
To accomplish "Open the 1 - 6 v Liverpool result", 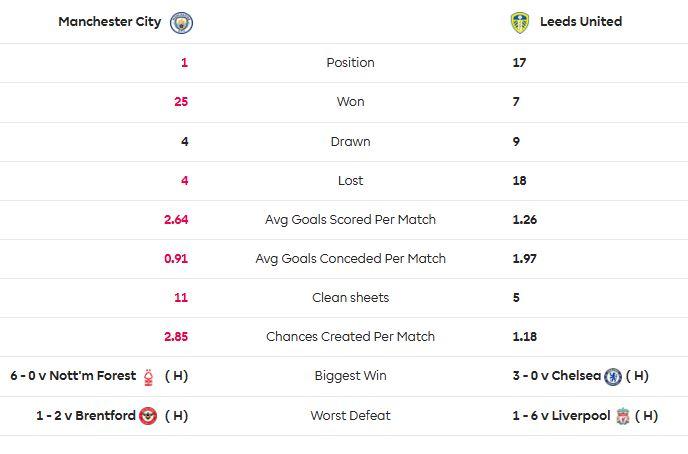I will coord(560,416).
